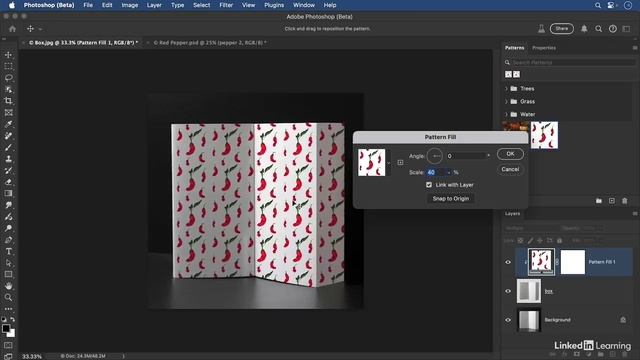This screenshot has height=360, width=640.
Task: Select the Clone Stamp tool
Action: click(x=8, y=159)
